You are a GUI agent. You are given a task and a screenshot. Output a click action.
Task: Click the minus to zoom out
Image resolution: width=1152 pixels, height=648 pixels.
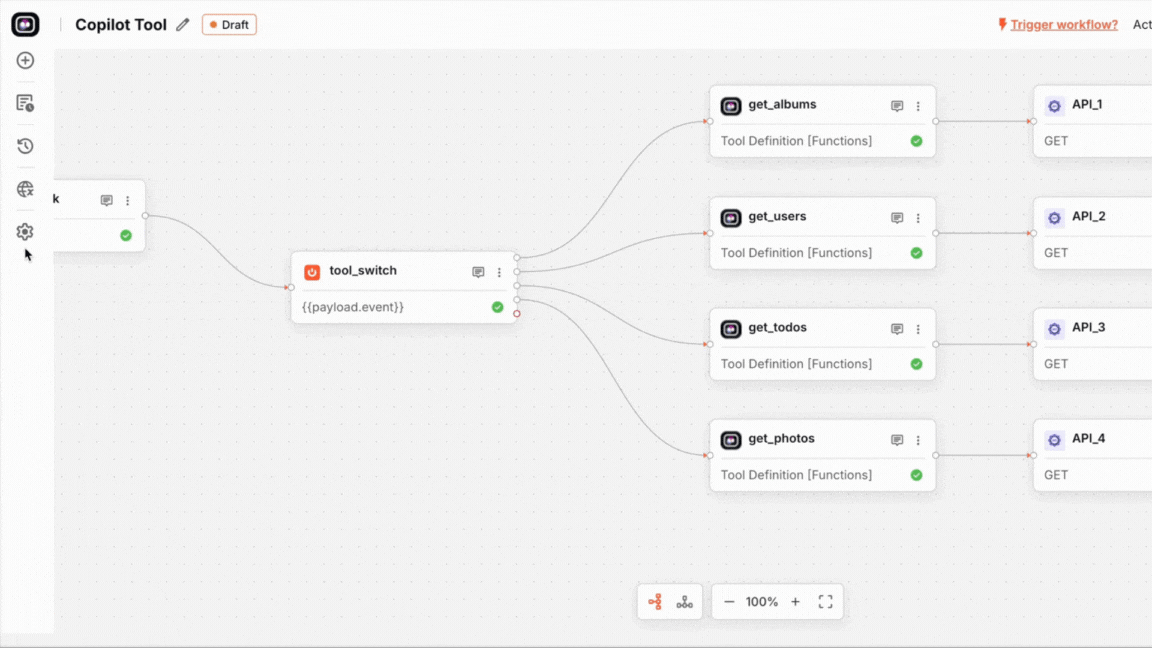729,601
